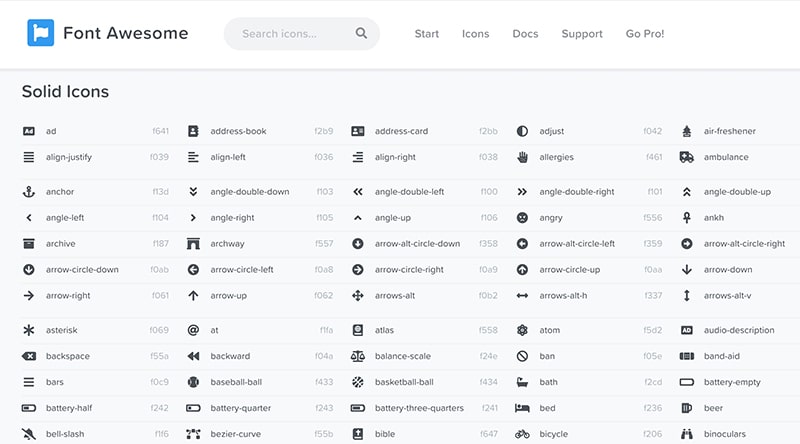The image size is (800, 444).
Task: Select the air-freshener tree icon
Action: 687,131
